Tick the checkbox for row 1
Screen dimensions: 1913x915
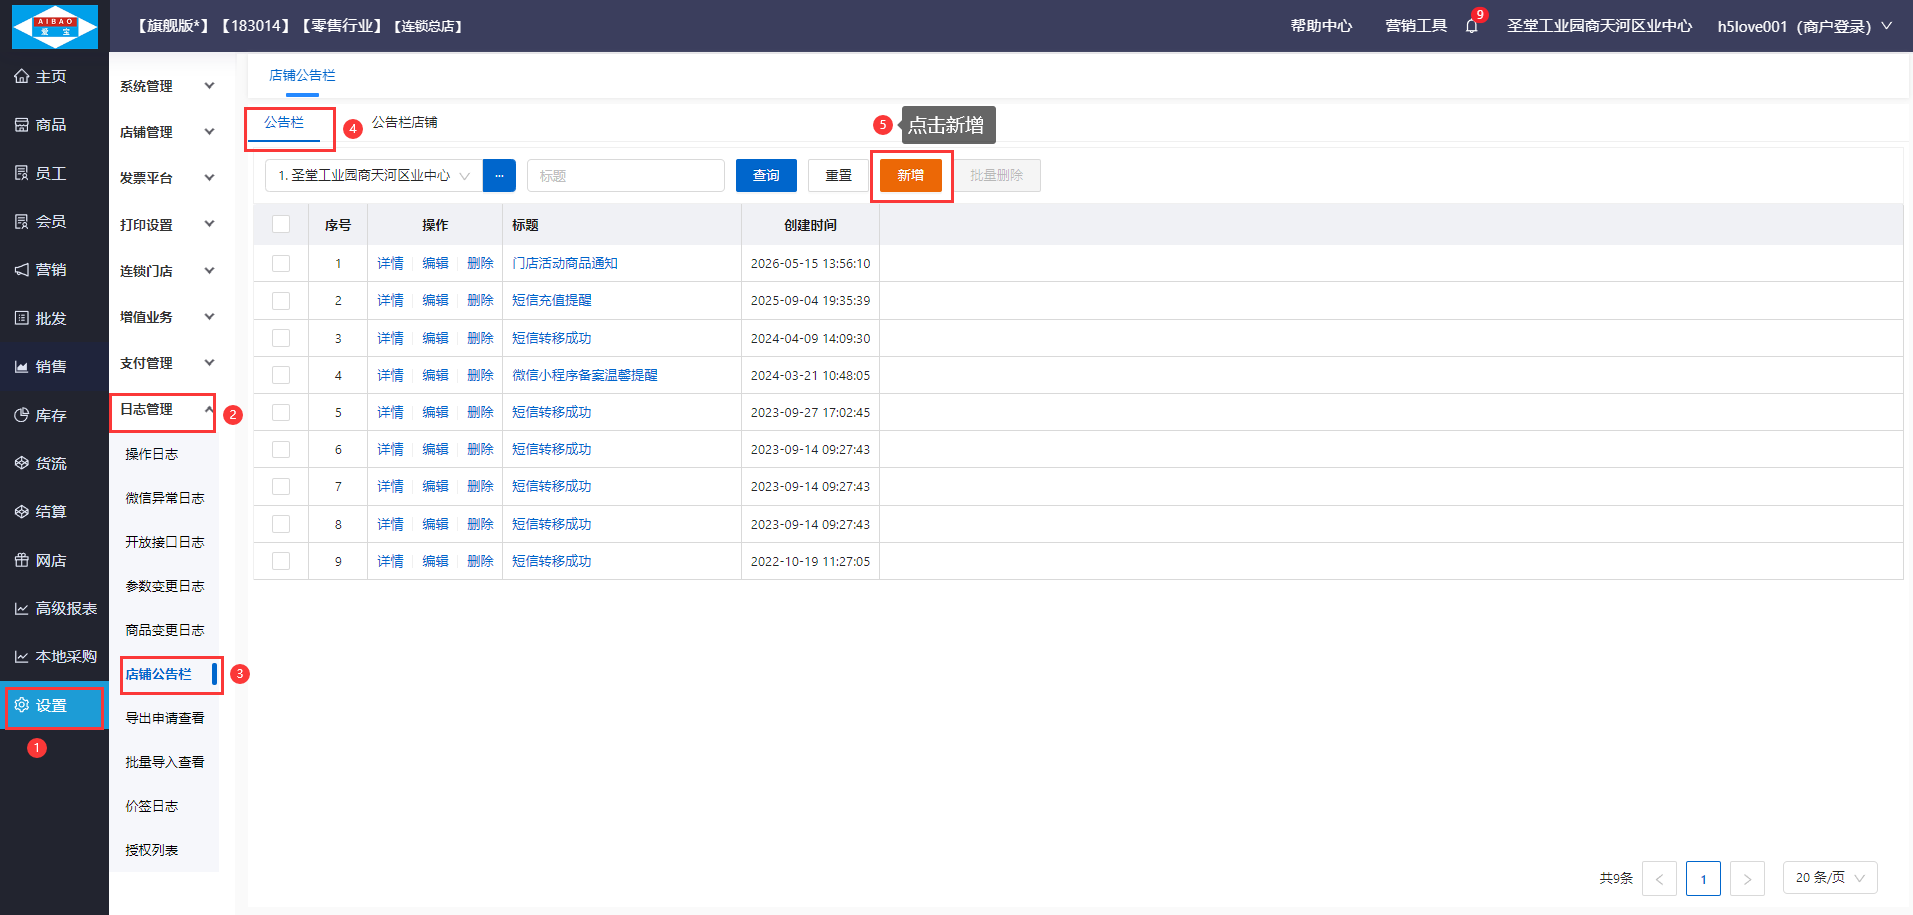(281, 263)
